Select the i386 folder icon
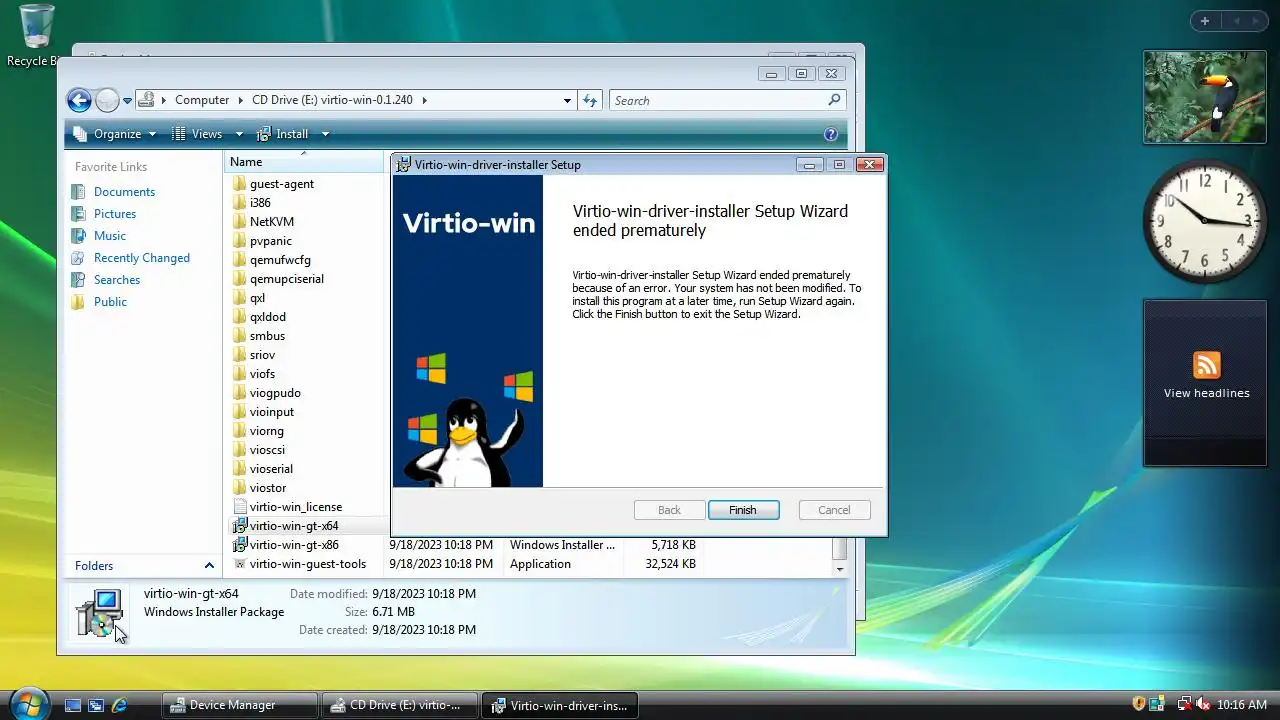 [x=239, y=203]
